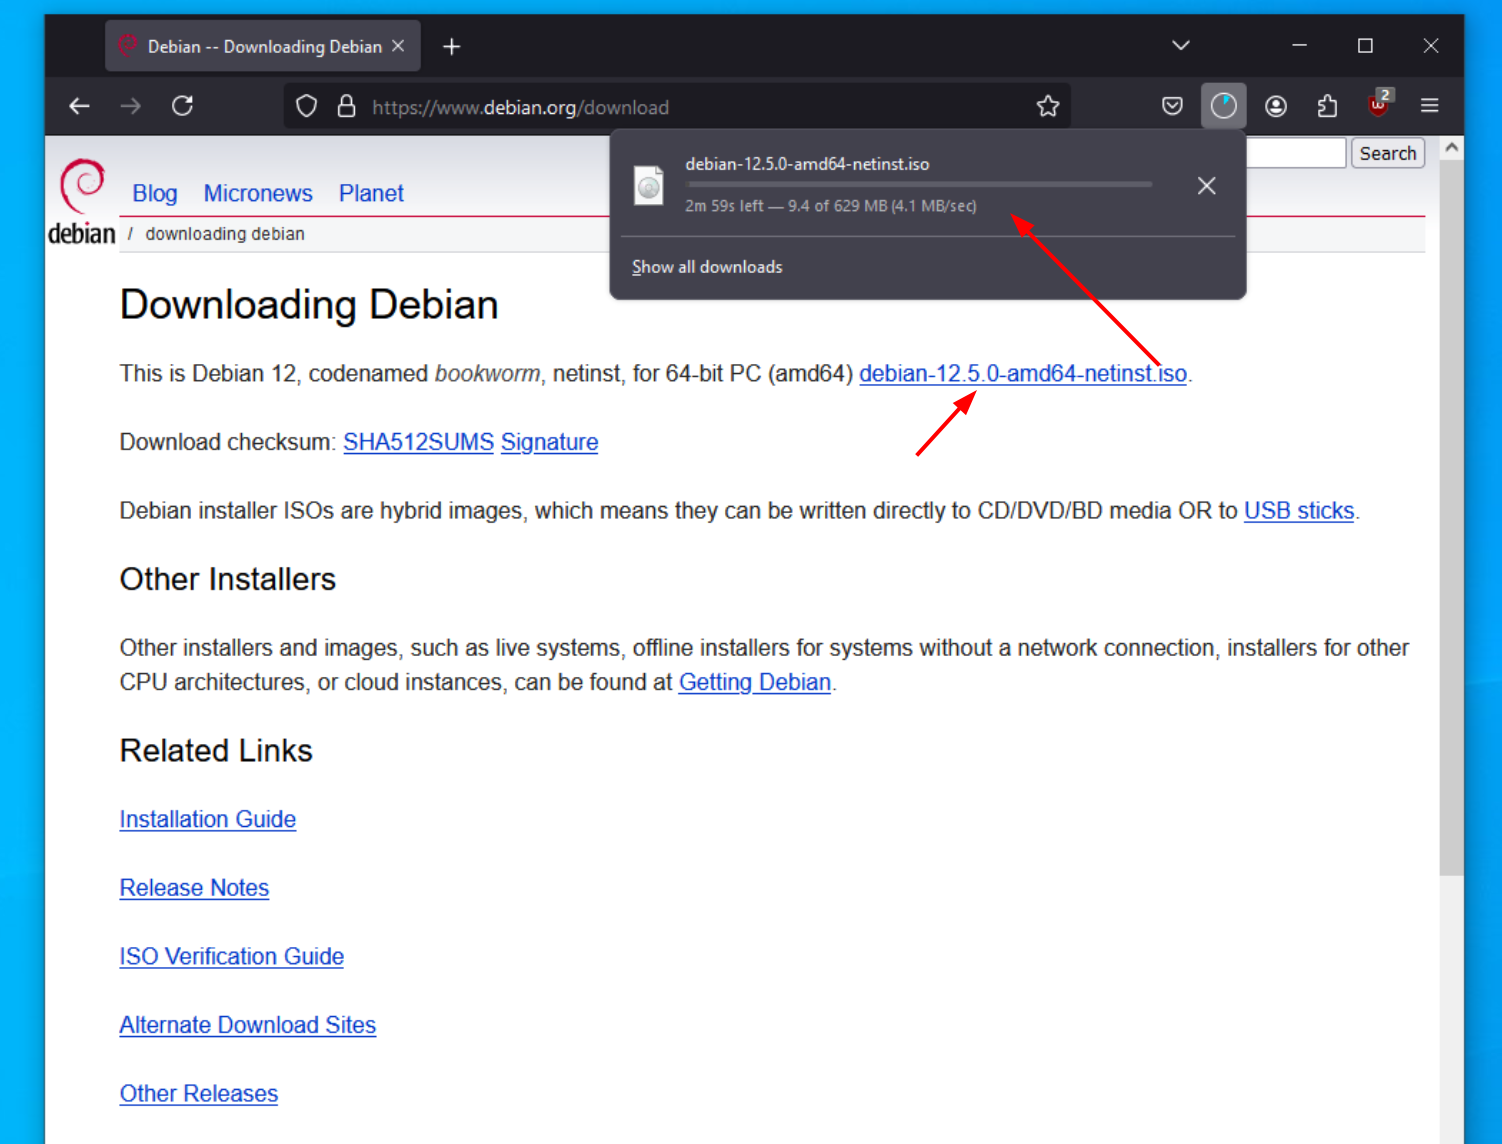This screenshot has height=1144, width=1502.
Task: Click the page vertical scrollbar thumb
Action: [x=1451, y=518]
